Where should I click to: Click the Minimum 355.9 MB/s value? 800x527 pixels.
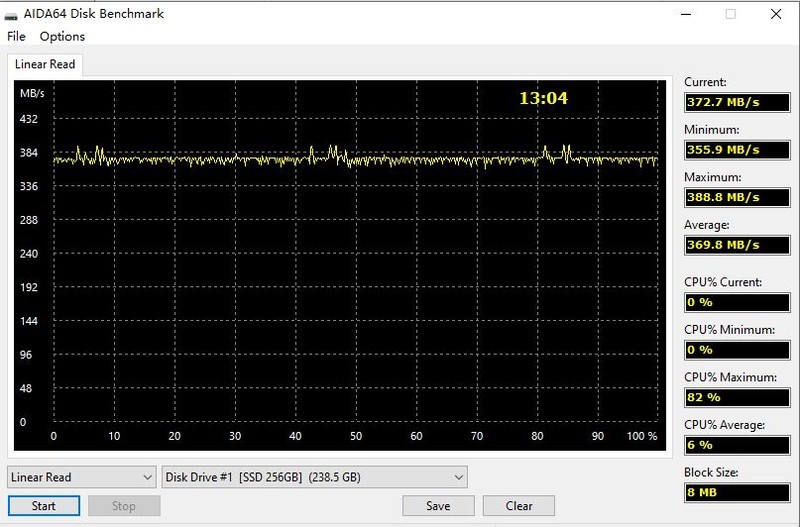pyautogui.click(x=737, y=149)
